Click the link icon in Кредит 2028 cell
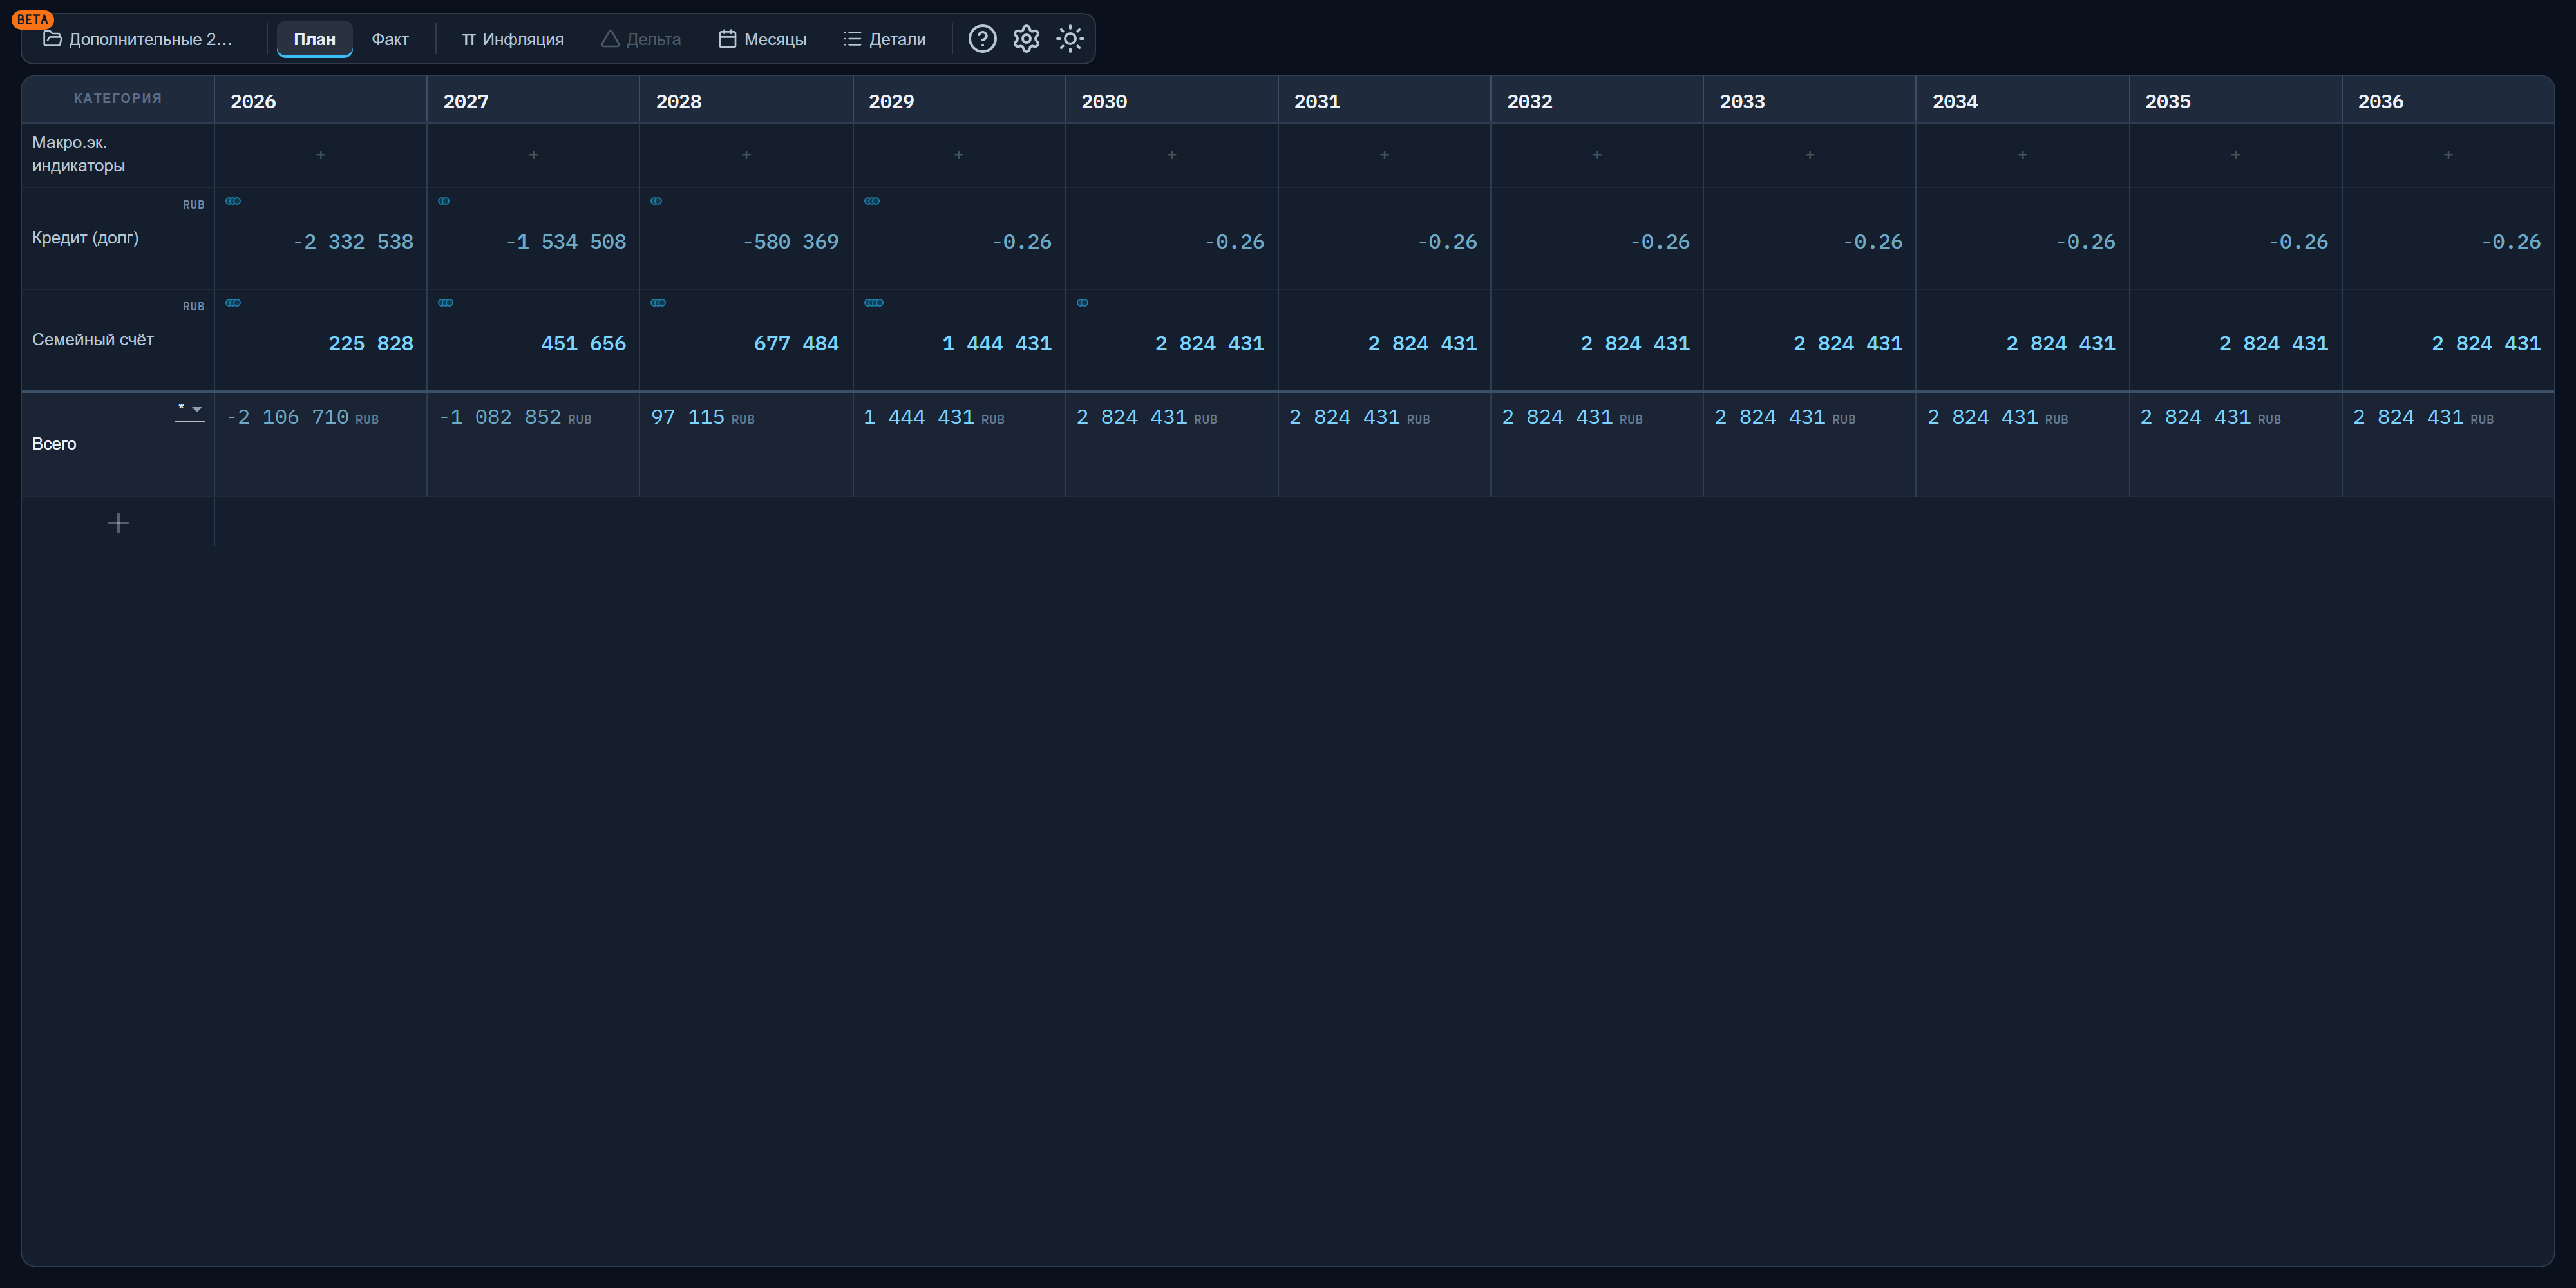The width and height of the screenshot is (2576, 1288). click(x=656, y=201)
